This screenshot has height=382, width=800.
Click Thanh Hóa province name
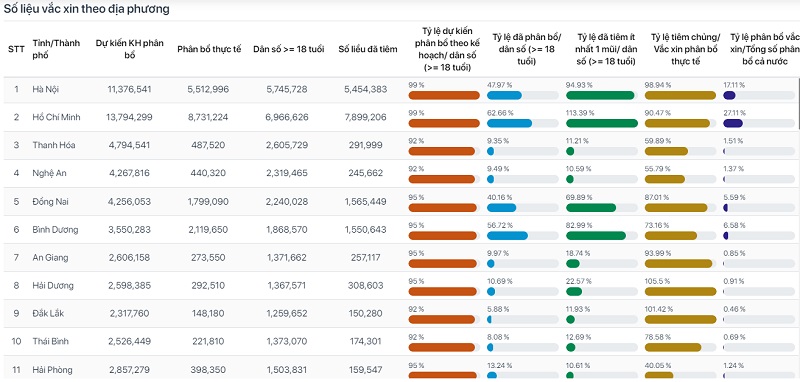pyautogui.click(x=54, y=145)
